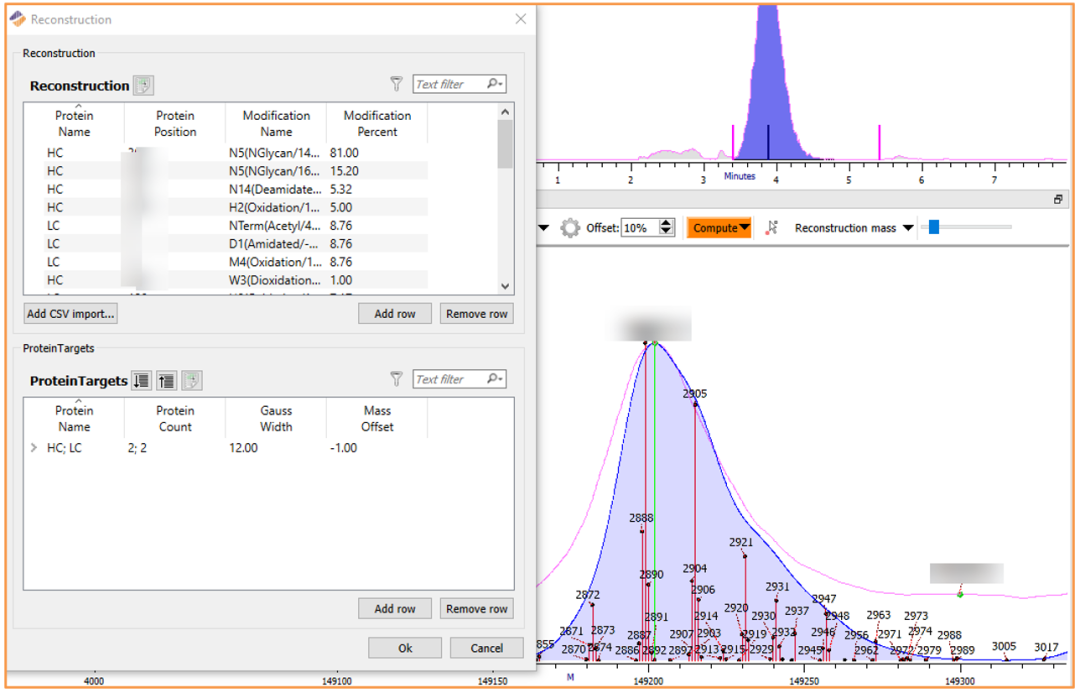The image size is (1080, 693).
Task: Click the 2905 peak label in spectrum
Action: click(694, 393)
